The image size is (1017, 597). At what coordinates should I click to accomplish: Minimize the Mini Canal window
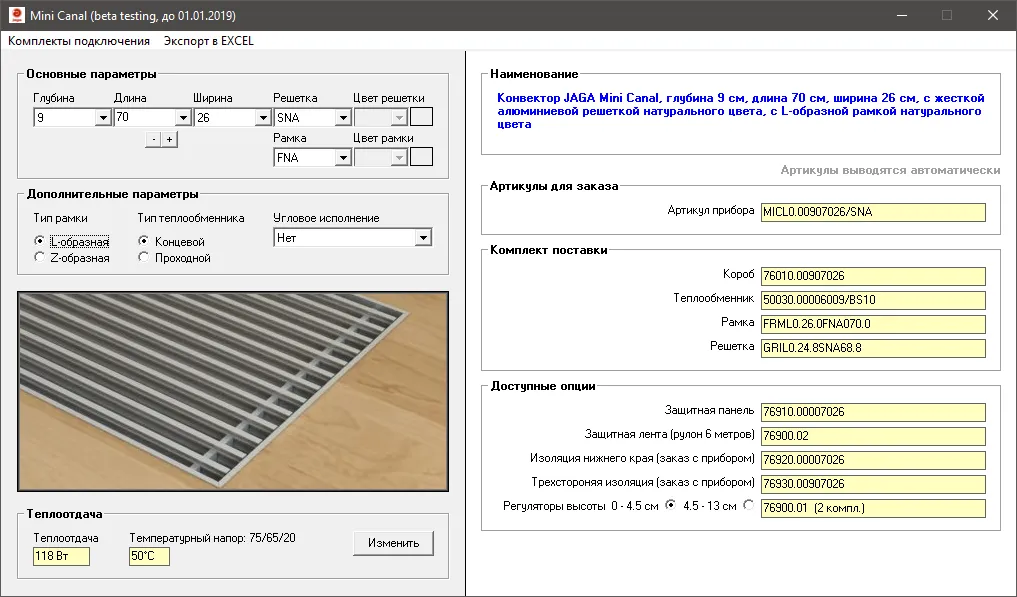click(x=902, y=15)
